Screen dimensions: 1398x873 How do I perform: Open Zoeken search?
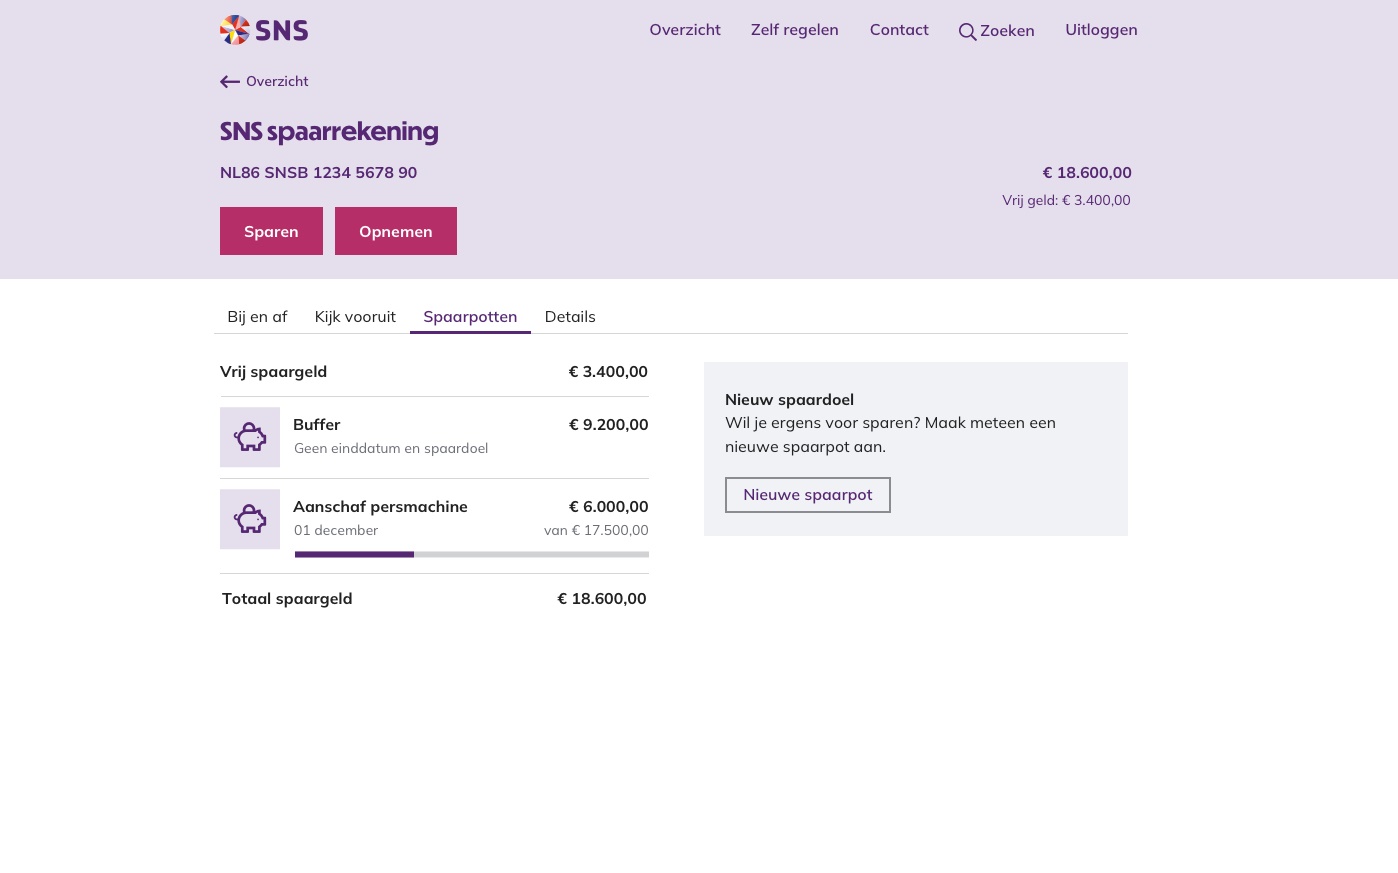[x=997, y=31]
